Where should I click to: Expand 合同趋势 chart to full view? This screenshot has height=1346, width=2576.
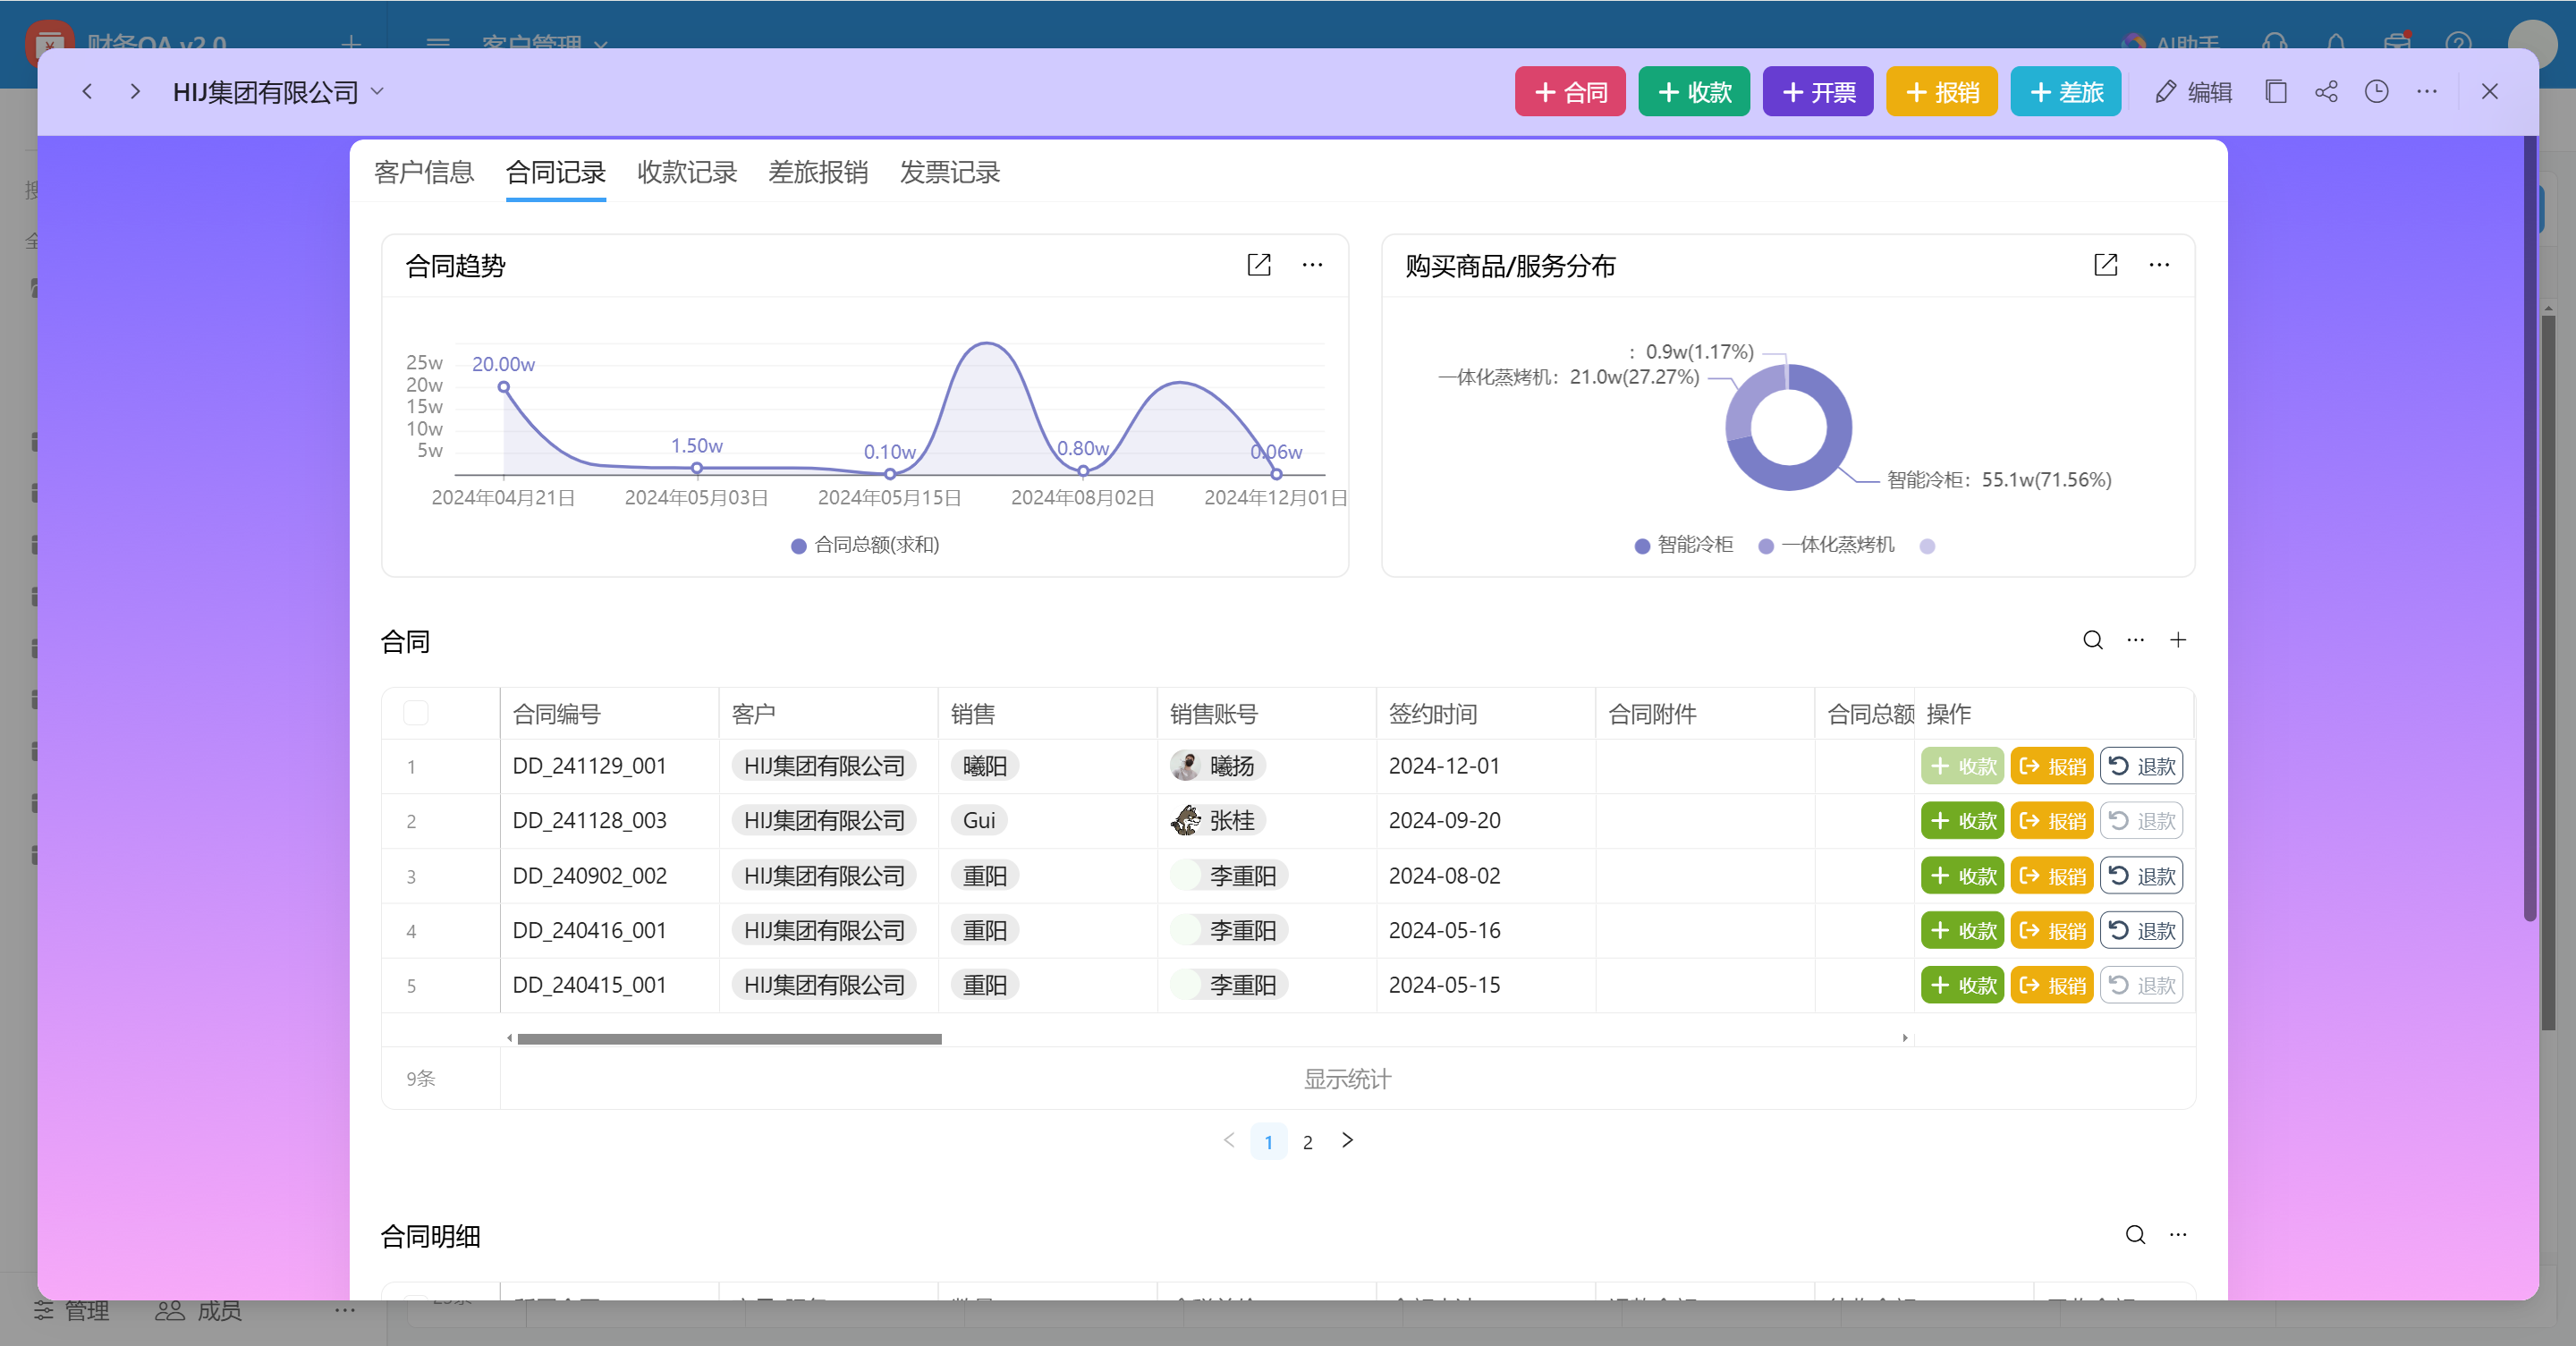pyautogui.click(x=1259, y=265)
